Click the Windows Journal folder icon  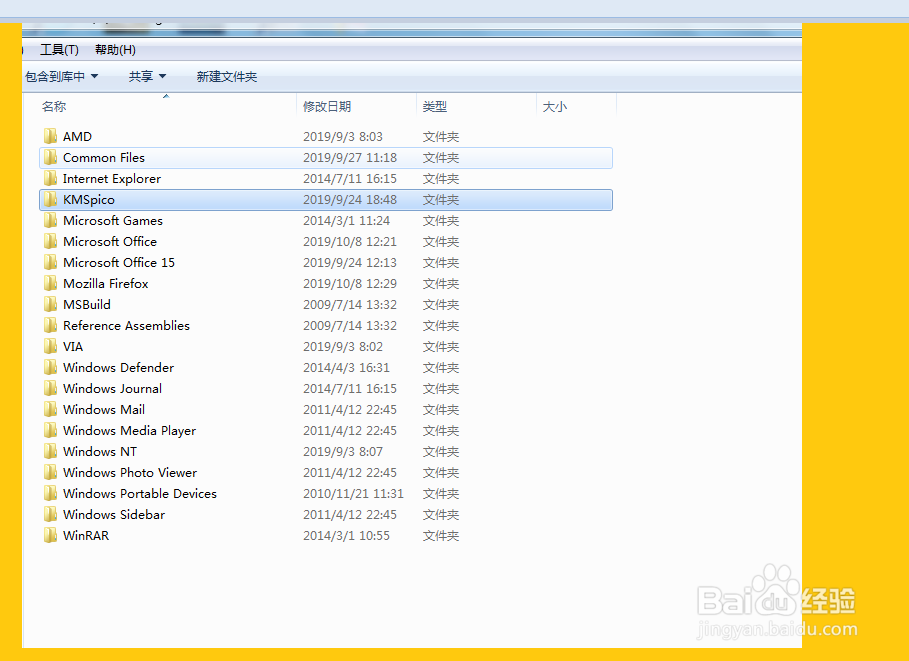click(x=50, y=388)
